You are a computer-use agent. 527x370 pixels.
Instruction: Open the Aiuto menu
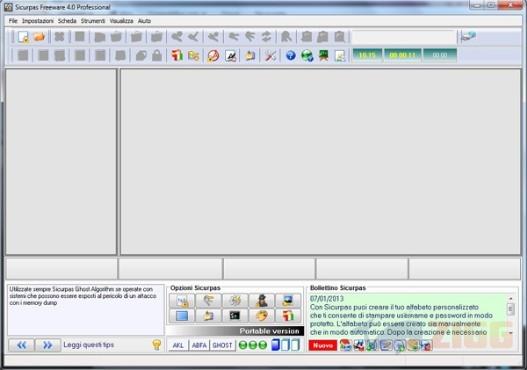(x=144, y=21)
